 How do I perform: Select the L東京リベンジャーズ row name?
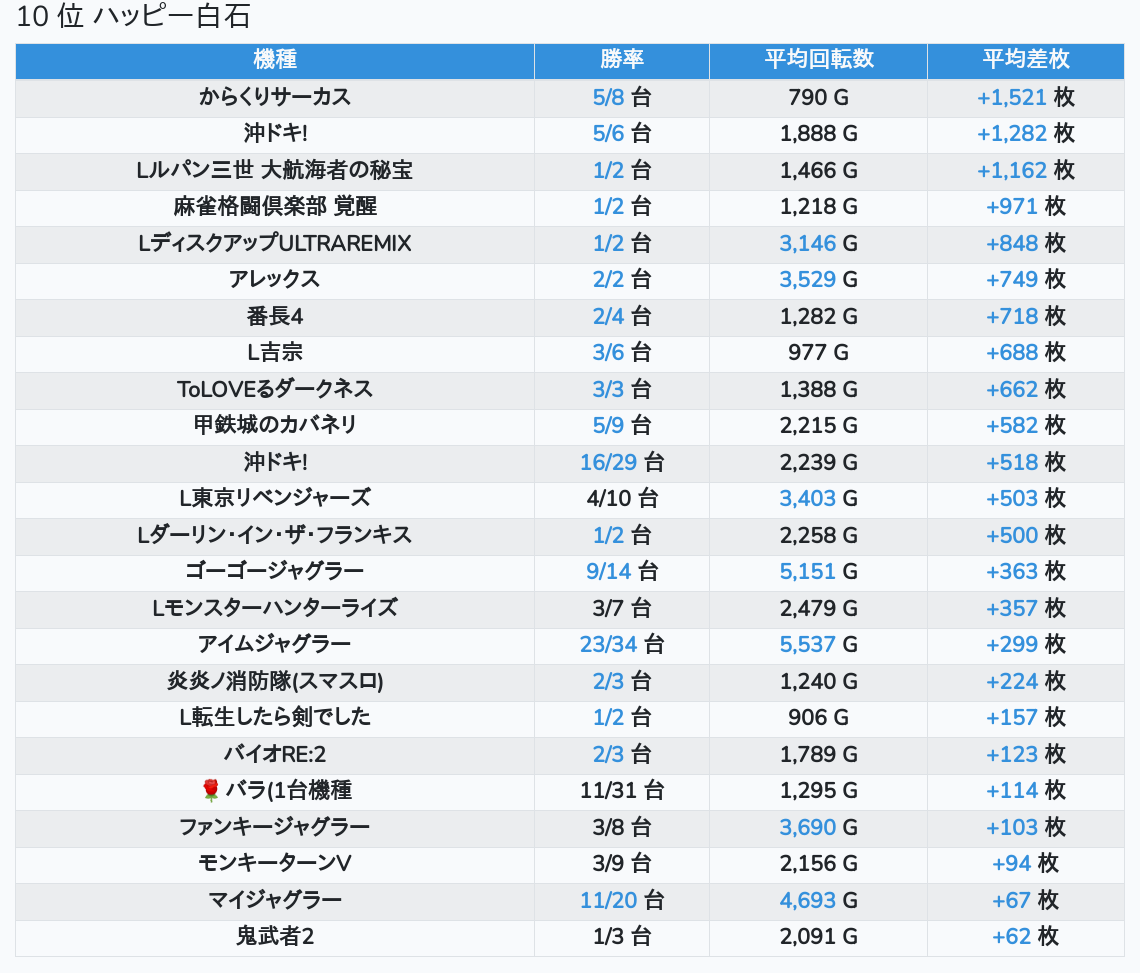coord(275,498)
